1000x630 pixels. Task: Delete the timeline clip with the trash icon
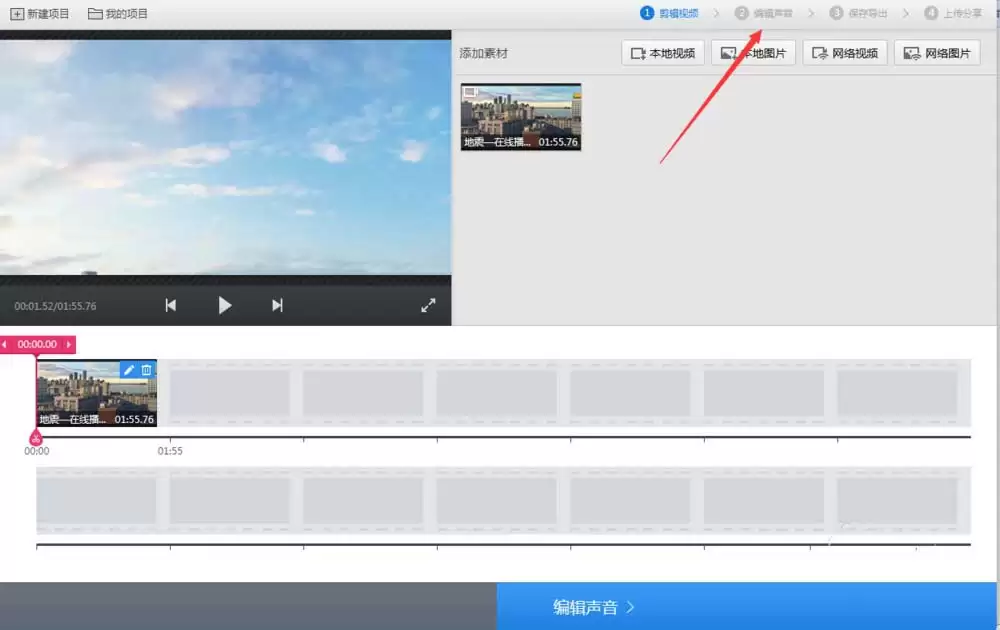[147, 370]
